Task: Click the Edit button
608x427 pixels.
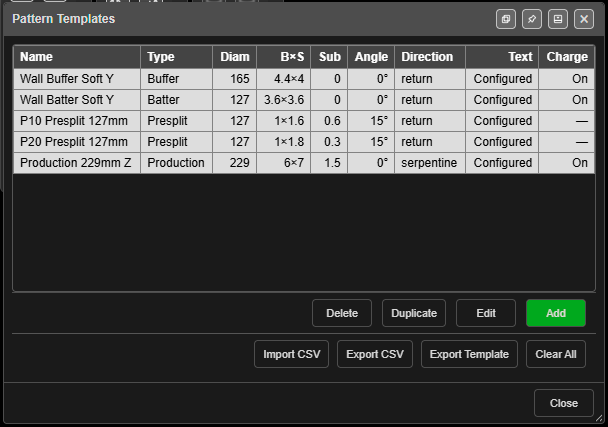Action: pos(486,313)
